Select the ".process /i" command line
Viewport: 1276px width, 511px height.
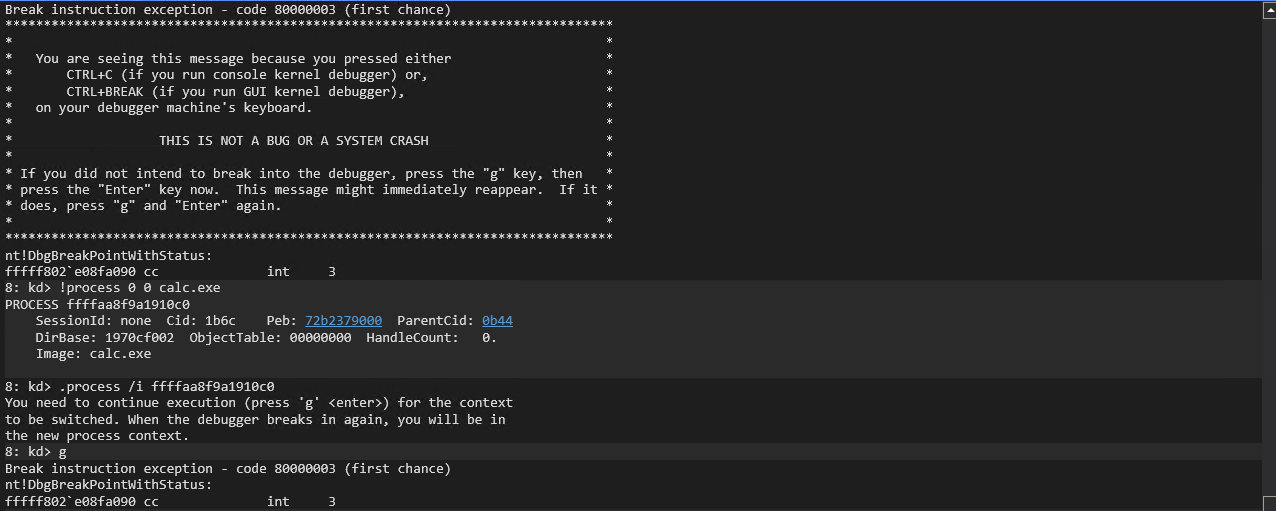point(140,386)
